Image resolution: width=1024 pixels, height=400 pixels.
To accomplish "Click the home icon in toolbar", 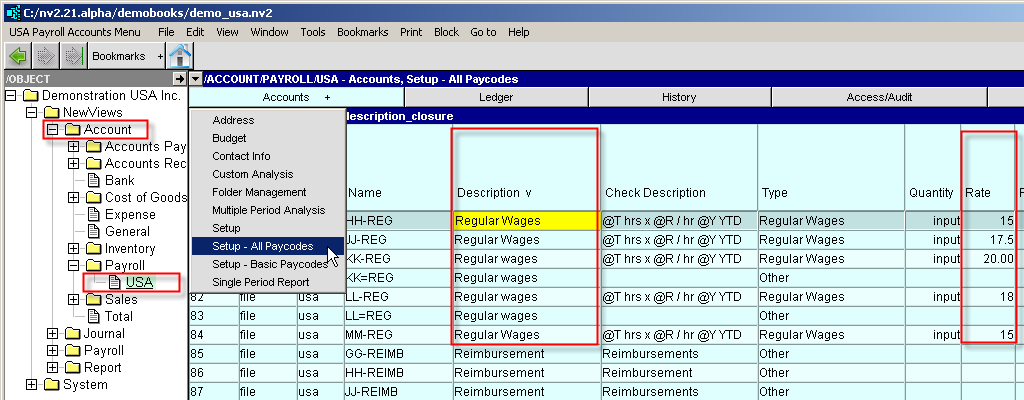I will pos(180,56).
